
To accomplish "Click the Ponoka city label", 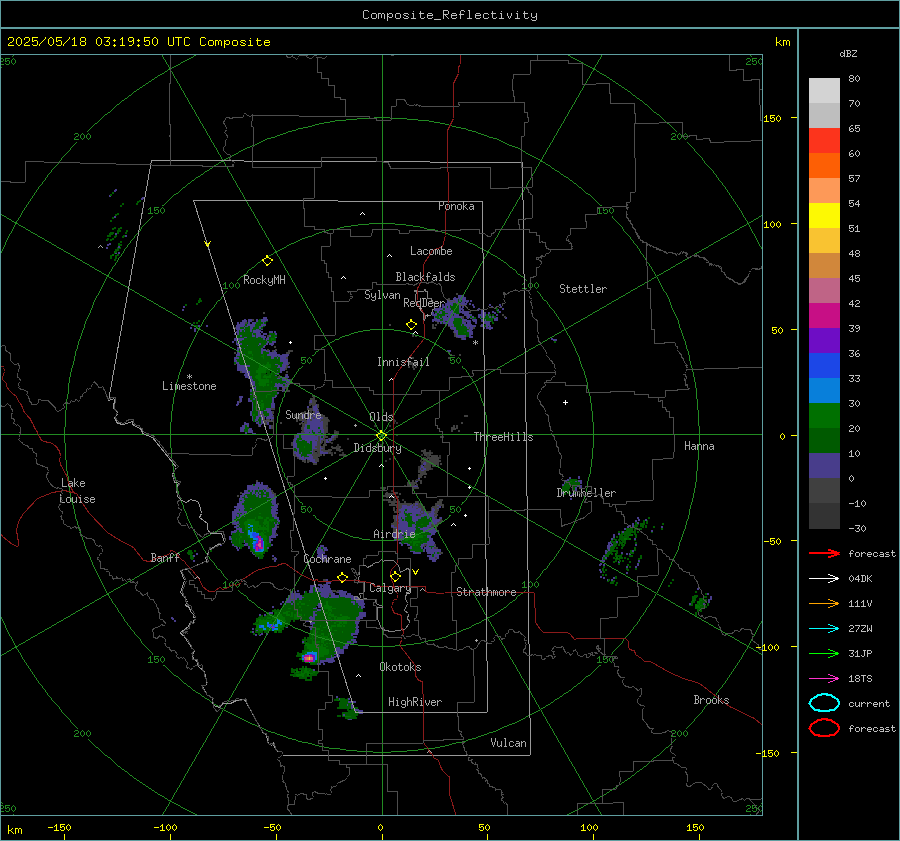I will coord(456,206).
